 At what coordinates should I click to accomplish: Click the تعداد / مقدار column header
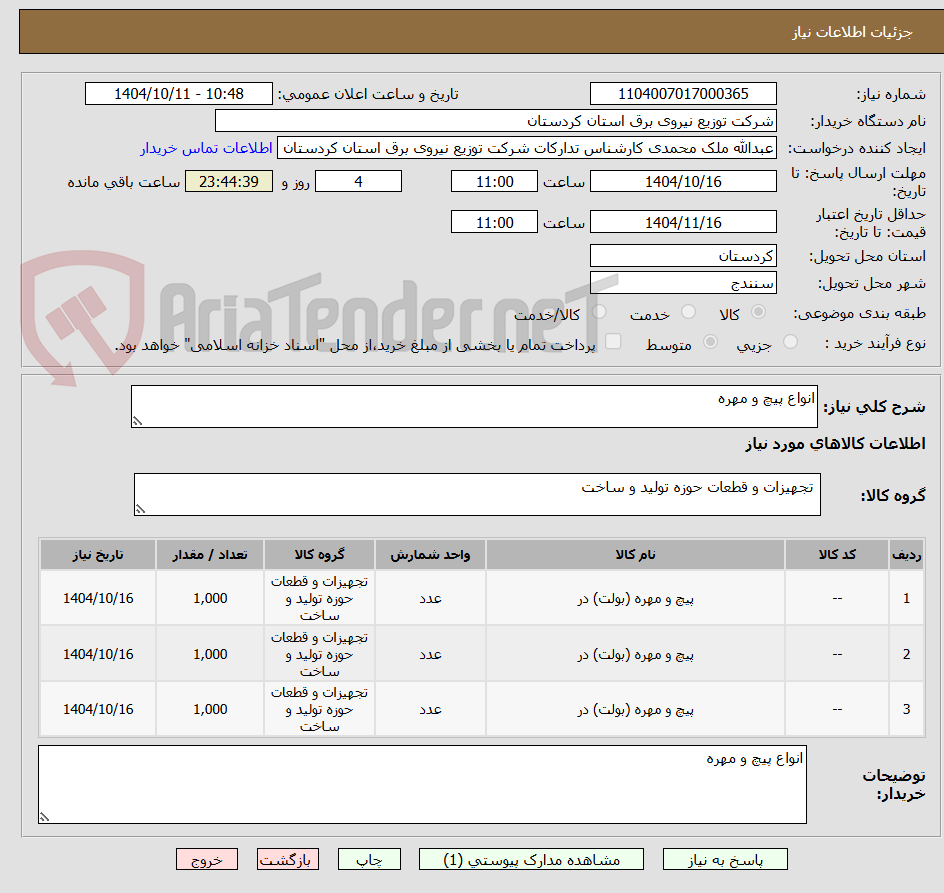(210, 555)
